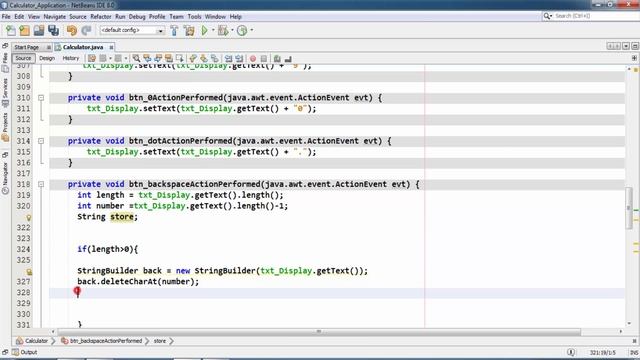
Task: Click the Save All toolbar icon
Action: [x=53, y=30]
